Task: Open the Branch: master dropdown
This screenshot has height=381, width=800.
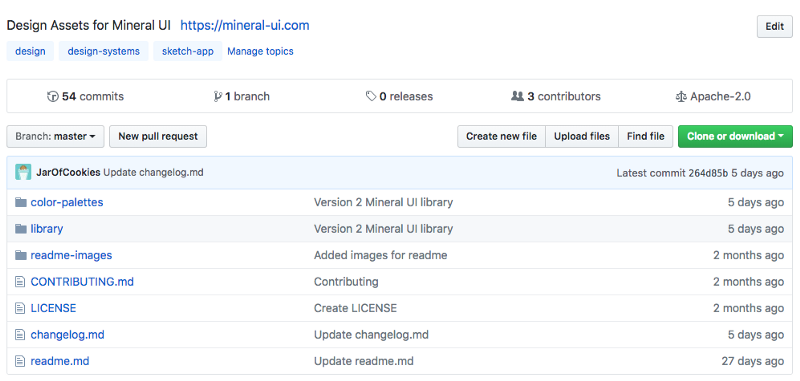Action: (55, 137)
